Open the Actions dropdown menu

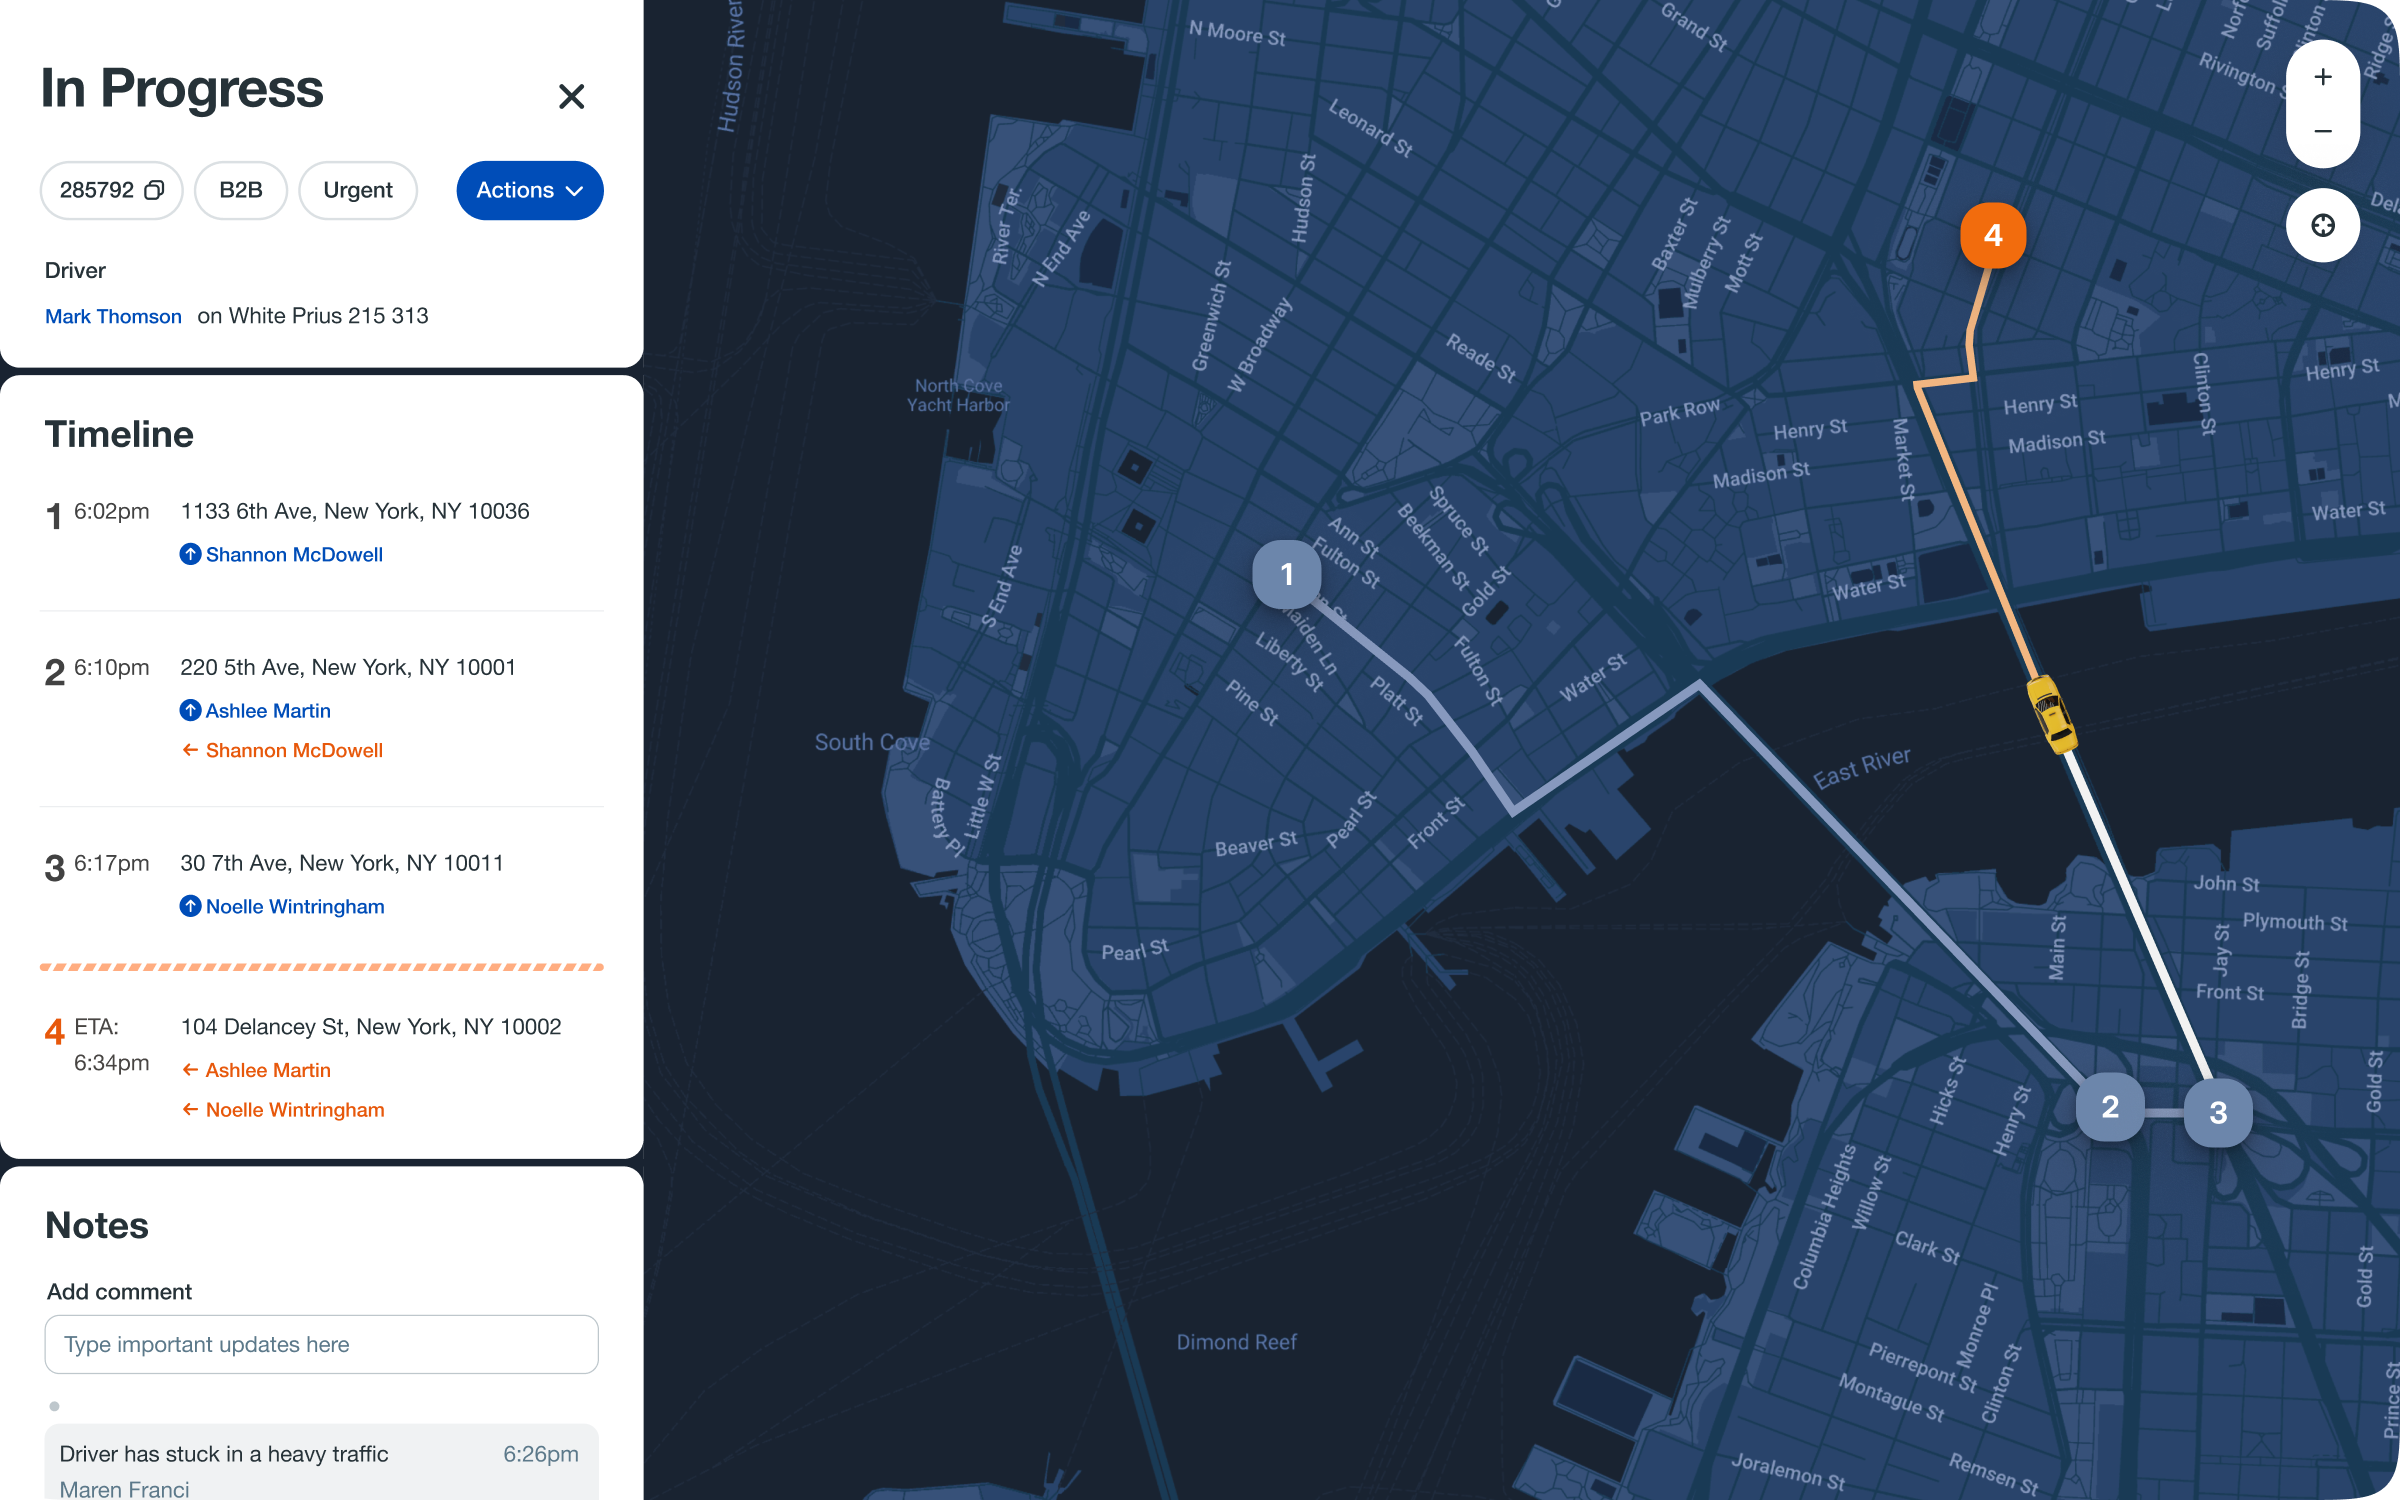[529, 190]
